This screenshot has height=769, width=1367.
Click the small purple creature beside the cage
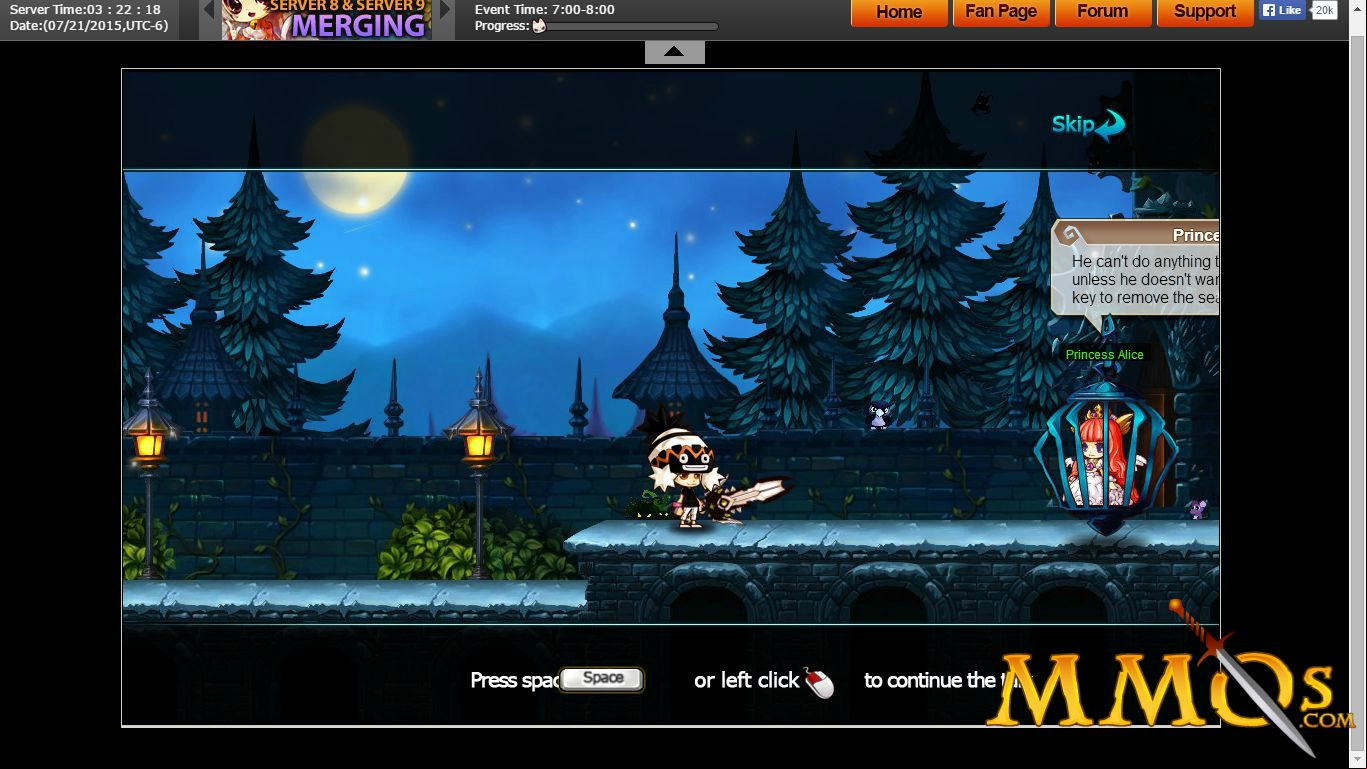1198,509
